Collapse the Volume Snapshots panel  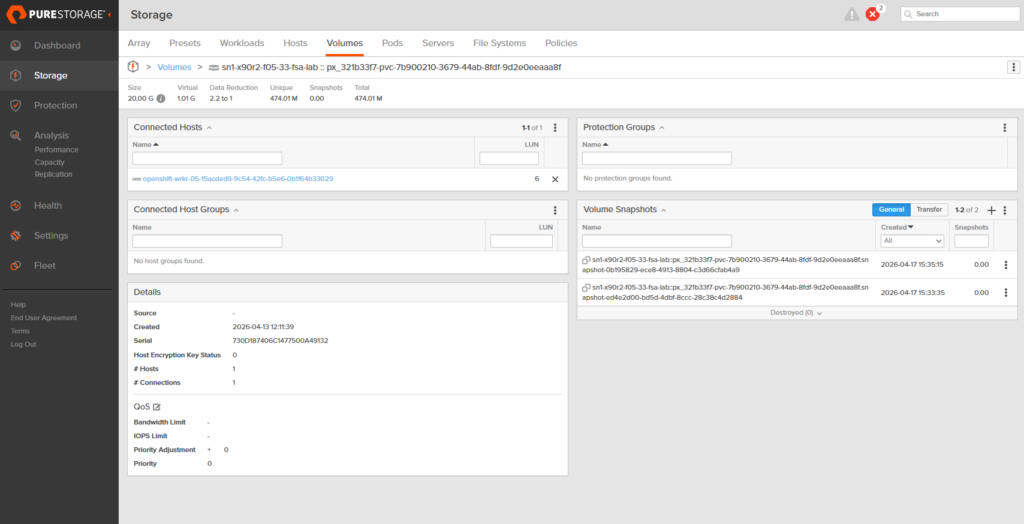664,210
